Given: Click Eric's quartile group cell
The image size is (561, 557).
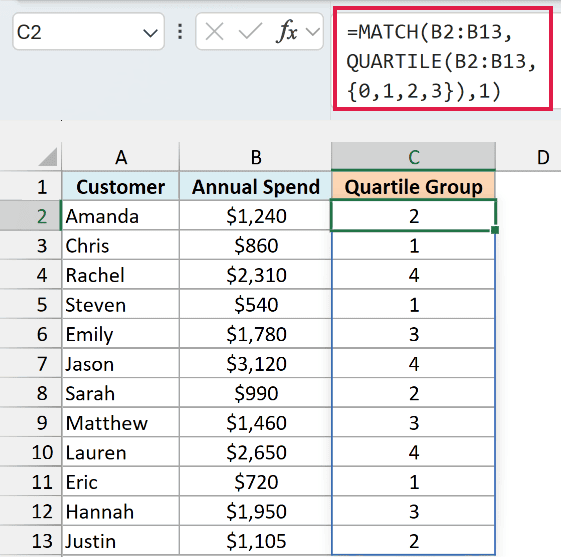Looking at the screenshot, I should [x=413, y=482].
